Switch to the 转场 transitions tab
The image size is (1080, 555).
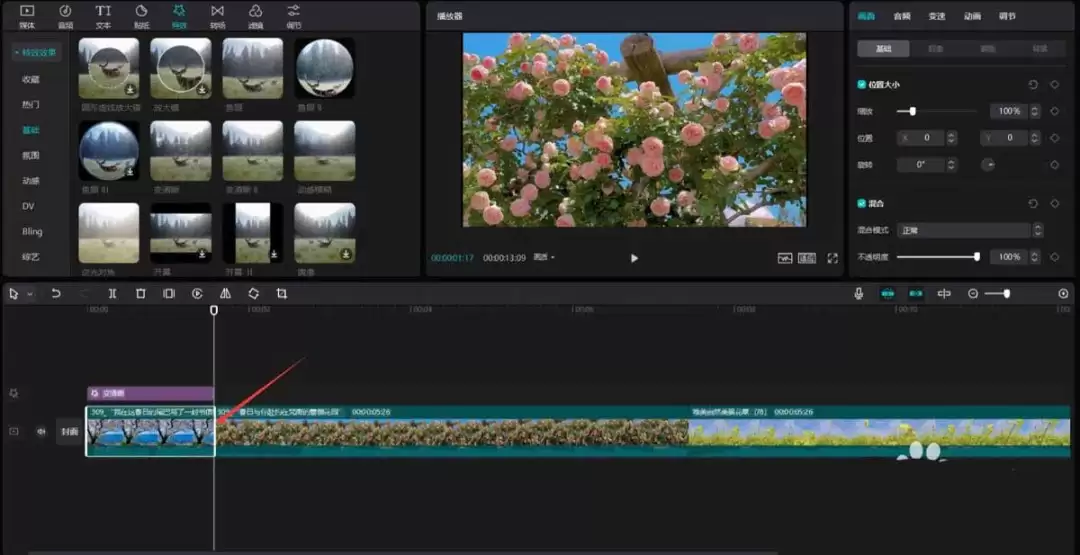point(217,16)
